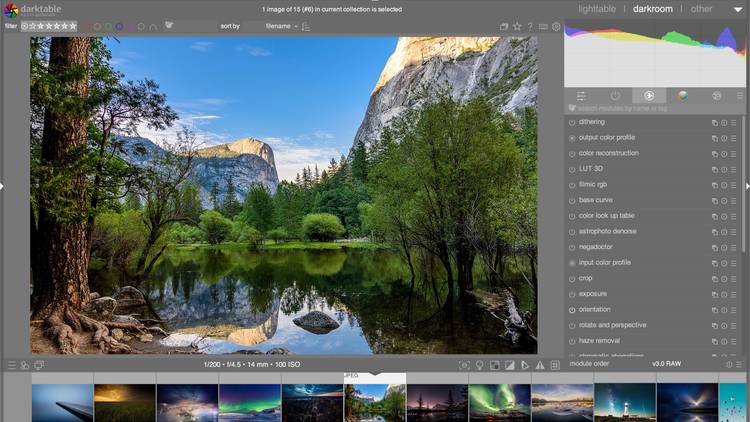Image resolution: width=750 pixels, height=422 pixels.
Task: Filter by blue color label
Action: [119, 27]
